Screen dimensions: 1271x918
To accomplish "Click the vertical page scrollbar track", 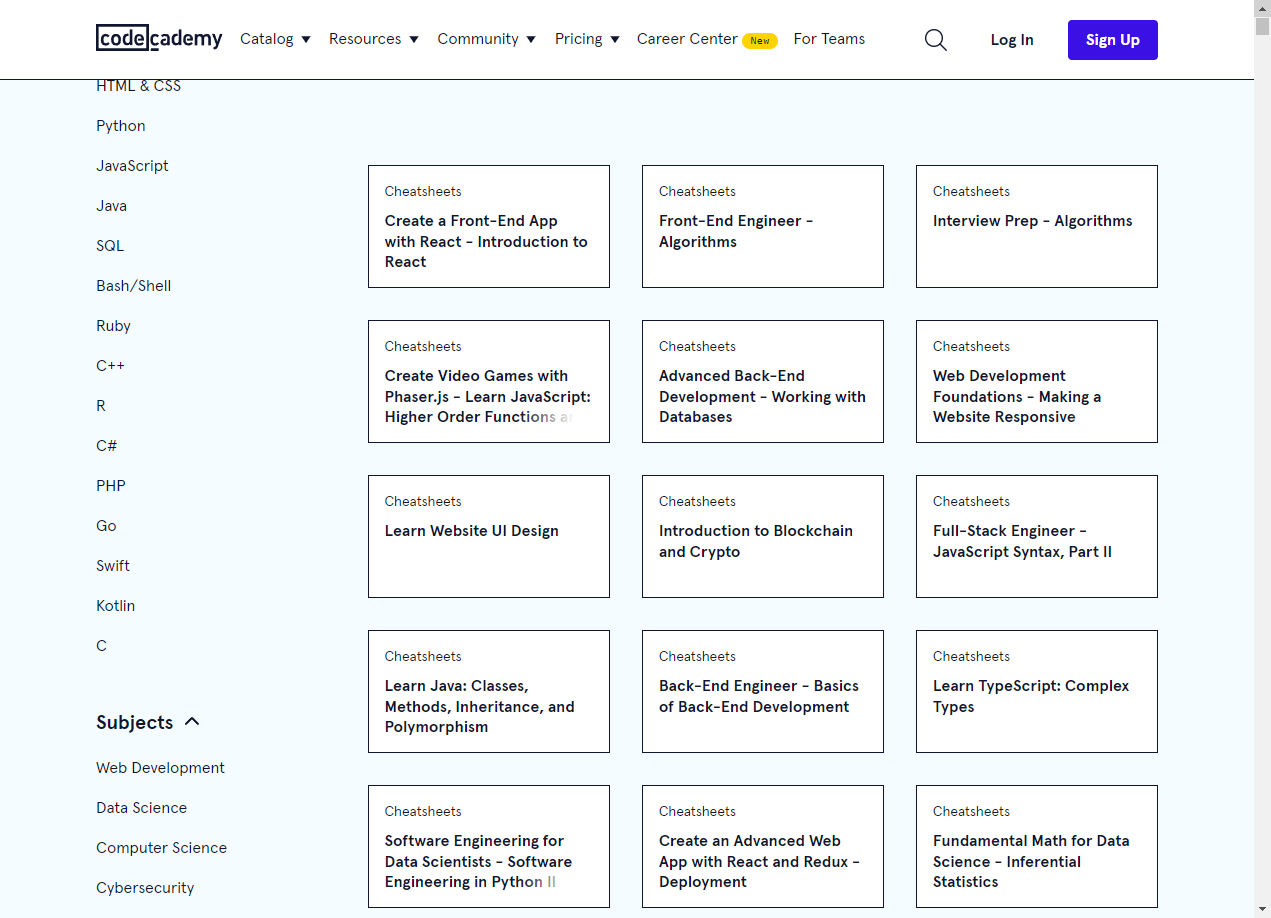I will [x=1262, y=500].
